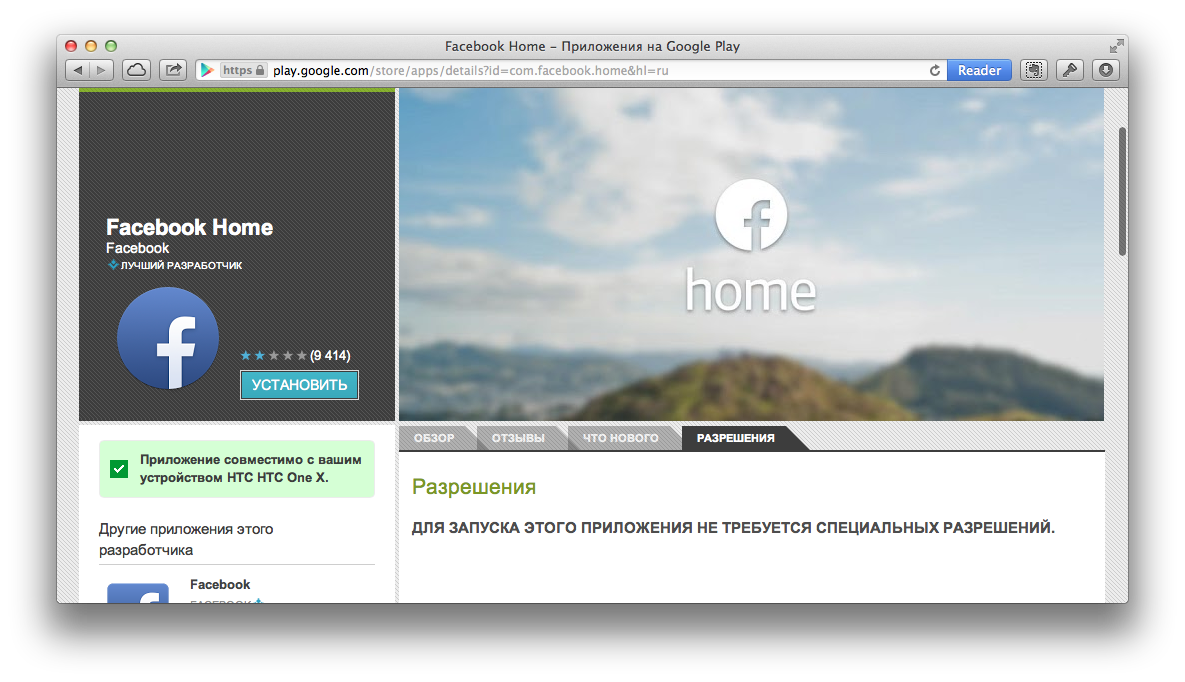The image size is (1185, 682).
Task: Enter full screen with the diagonal arrows icon
Action: [x=1116, y=46]
